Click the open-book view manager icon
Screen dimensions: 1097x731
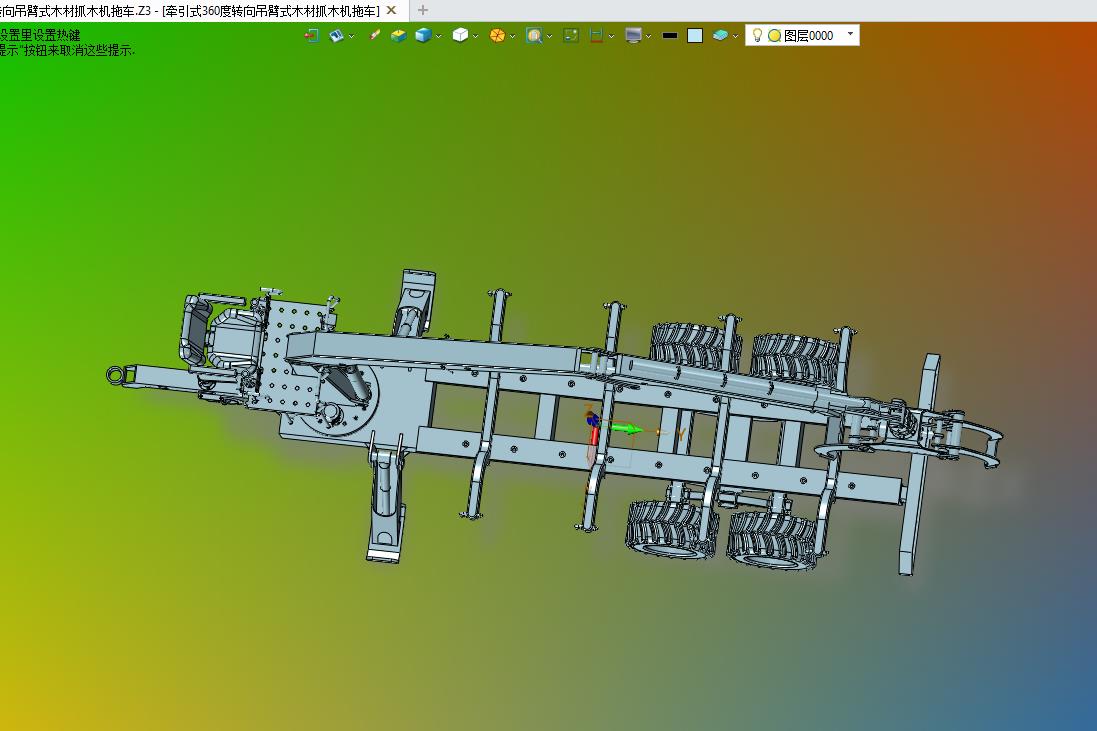[x=337, y=35]
